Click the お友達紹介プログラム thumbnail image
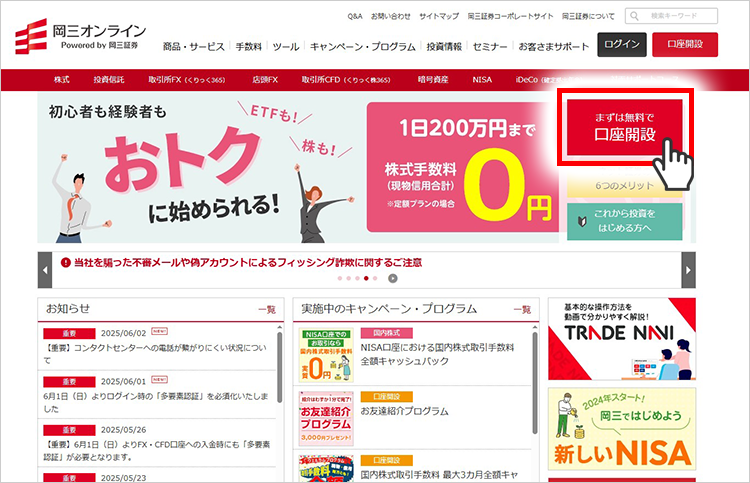 pyautogui.click(x=326, y=419)
